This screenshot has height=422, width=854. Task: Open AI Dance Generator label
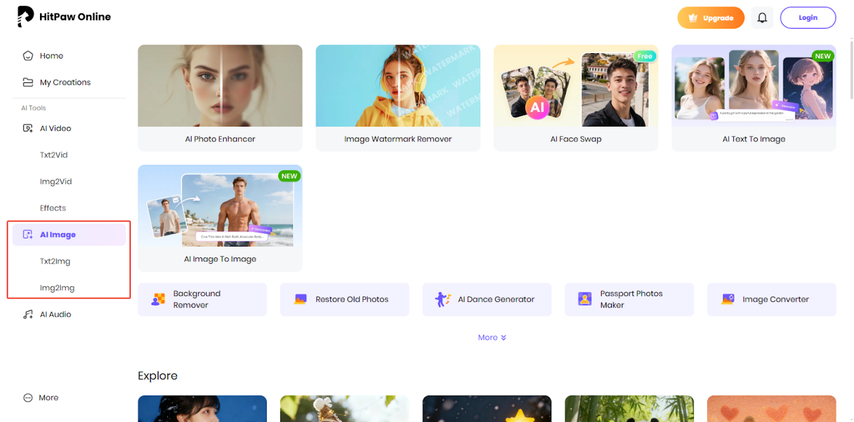[496, 299]
